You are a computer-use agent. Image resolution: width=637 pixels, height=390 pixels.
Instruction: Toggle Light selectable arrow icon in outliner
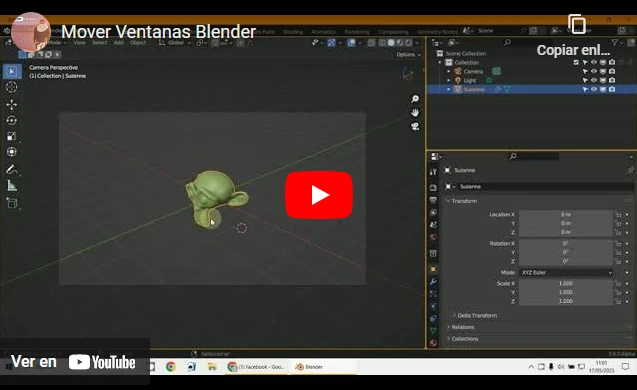click(x=585, y=80)
